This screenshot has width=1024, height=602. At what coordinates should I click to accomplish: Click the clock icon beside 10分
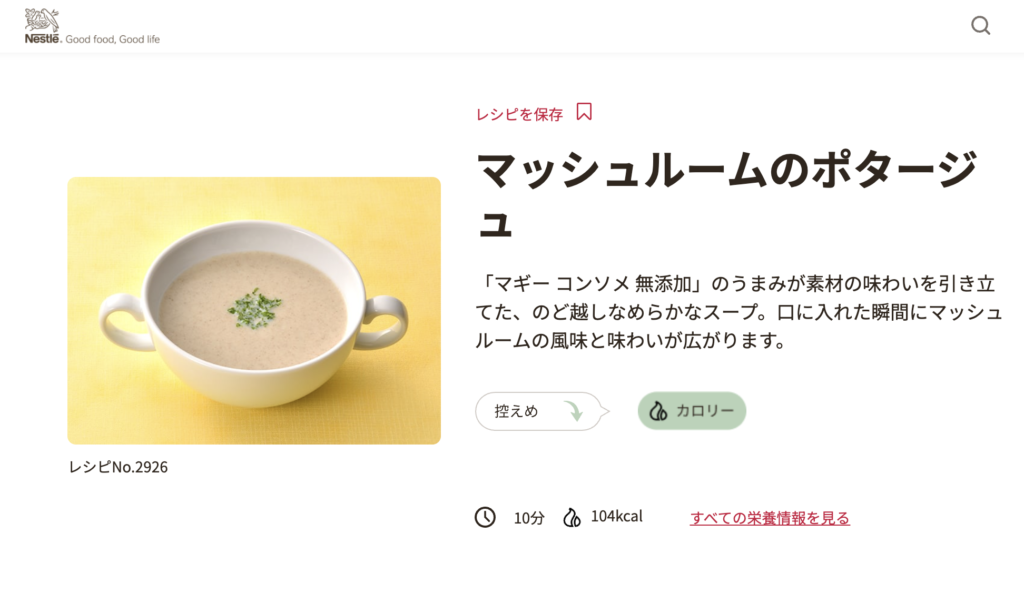click(x=485, y=517)
